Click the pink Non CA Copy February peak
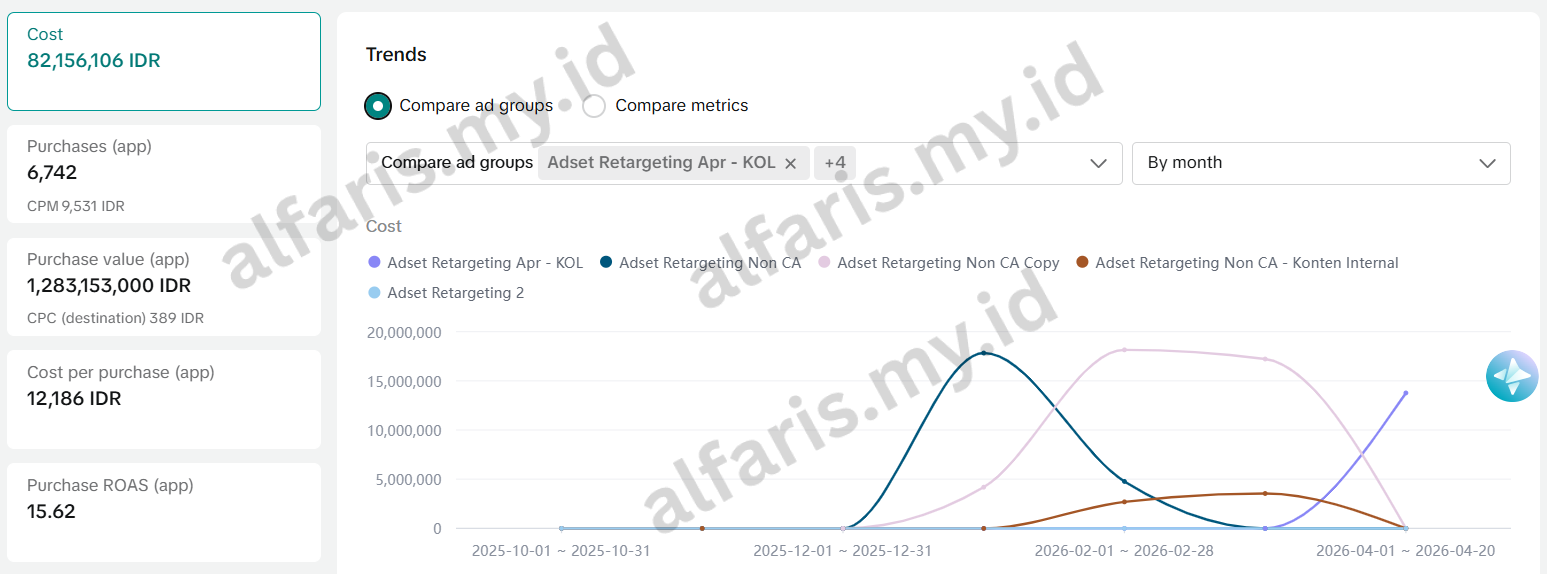The width and height of the screenshot is (1547, 574). pos(1124,350)
